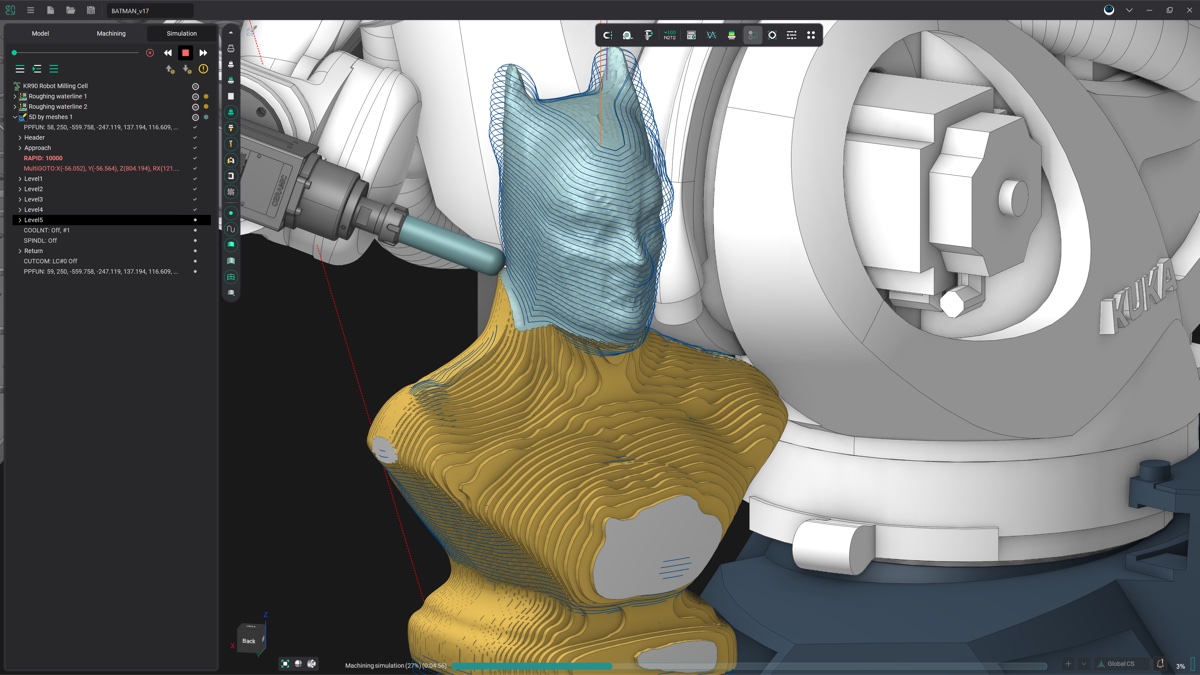
Task: Click the Back view orientation cube
Action: tap(248, 640)
